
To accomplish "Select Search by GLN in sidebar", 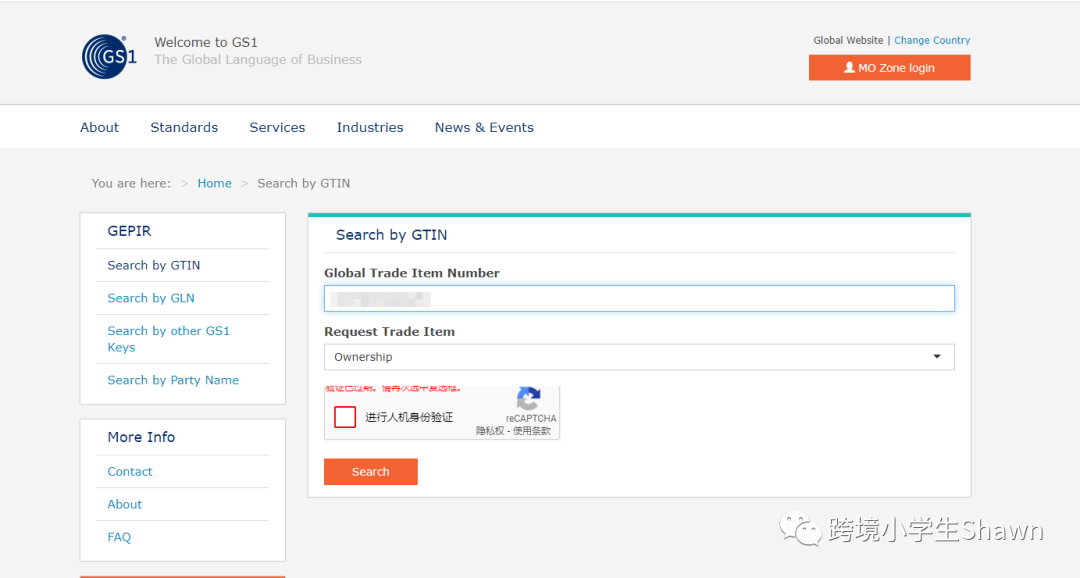I will (x=151, y=298).
